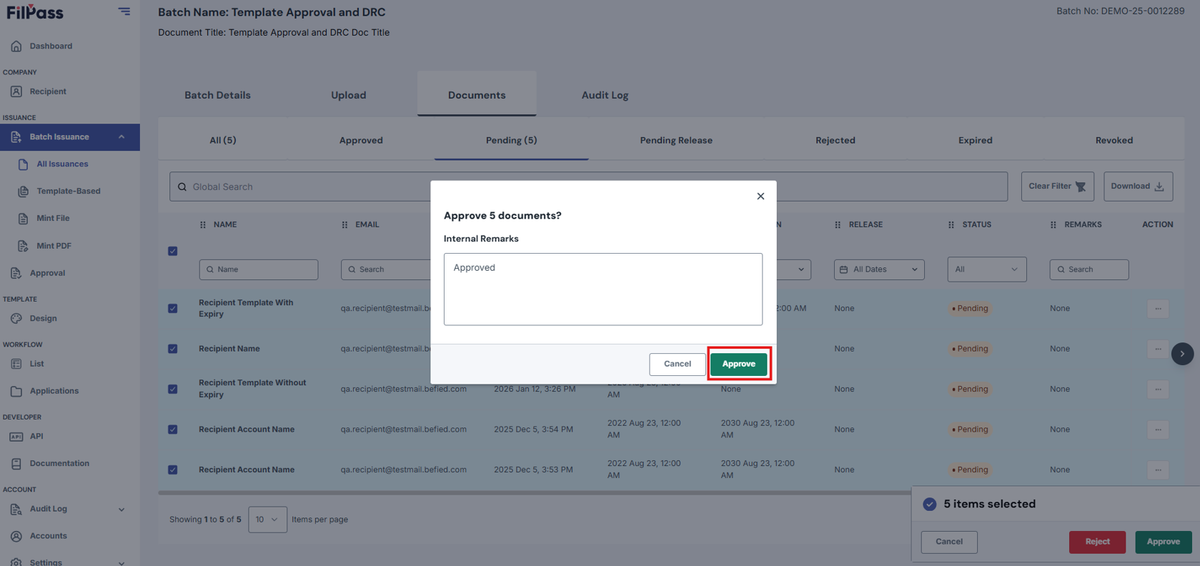1200x566 pixels.
Task: Open the items per page dropdown
Action: click(x=267, y=520)
